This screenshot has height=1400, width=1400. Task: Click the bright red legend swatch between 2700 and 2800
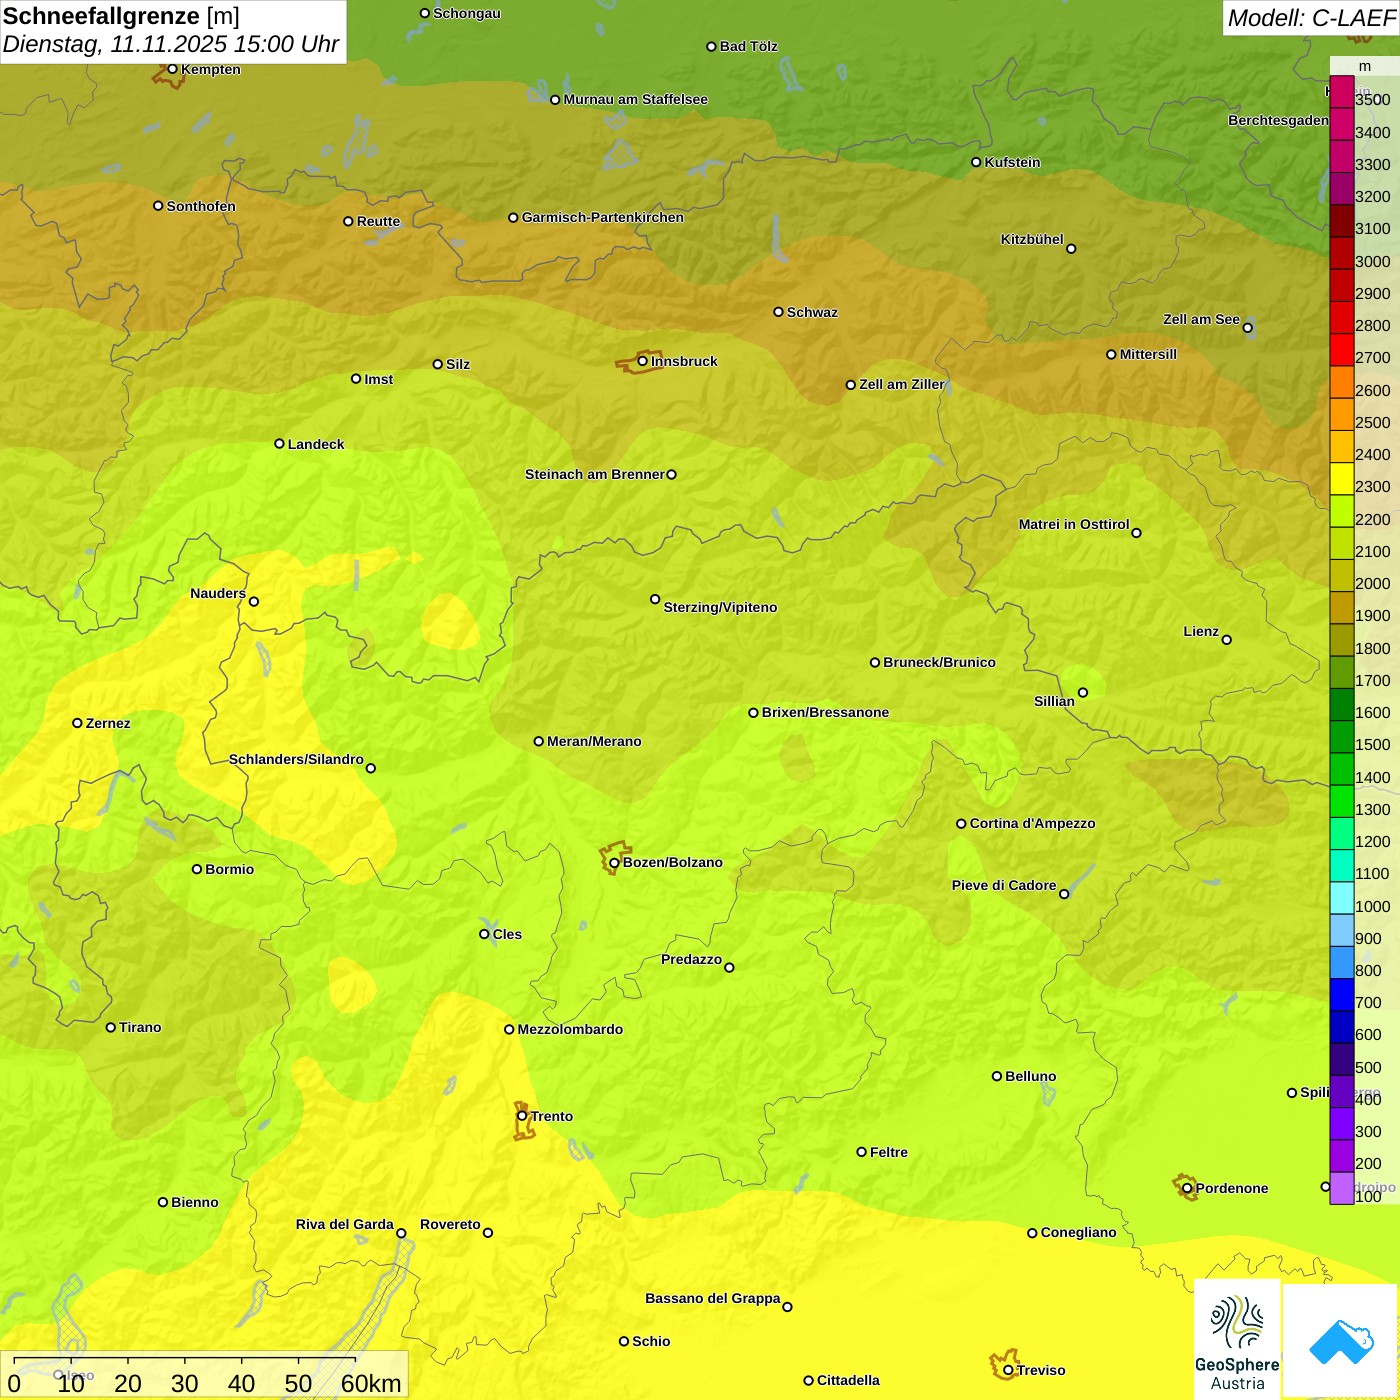[x=1341, y=349]
